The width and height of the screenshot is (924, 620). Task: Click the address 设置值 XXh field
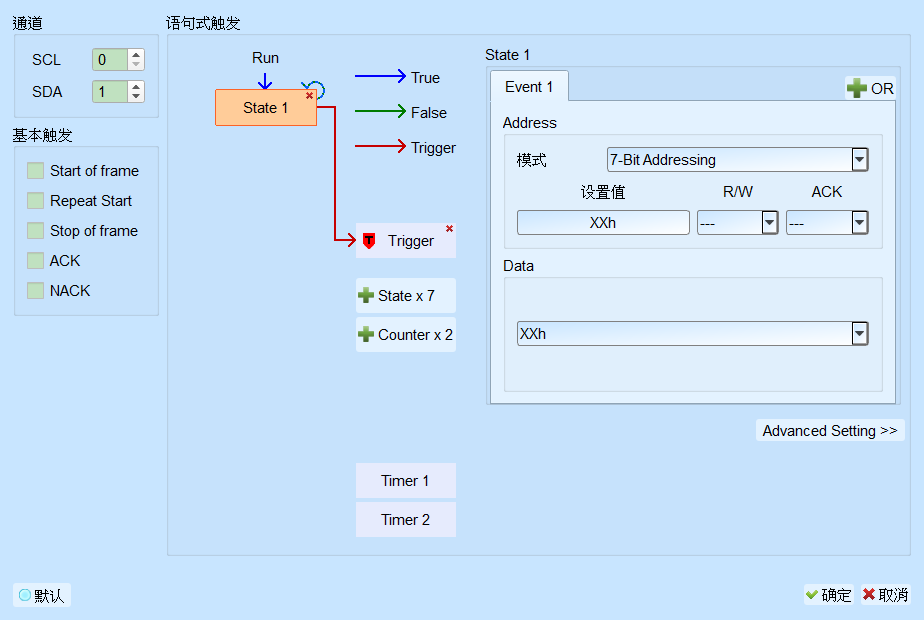click(x=603, y=223)
